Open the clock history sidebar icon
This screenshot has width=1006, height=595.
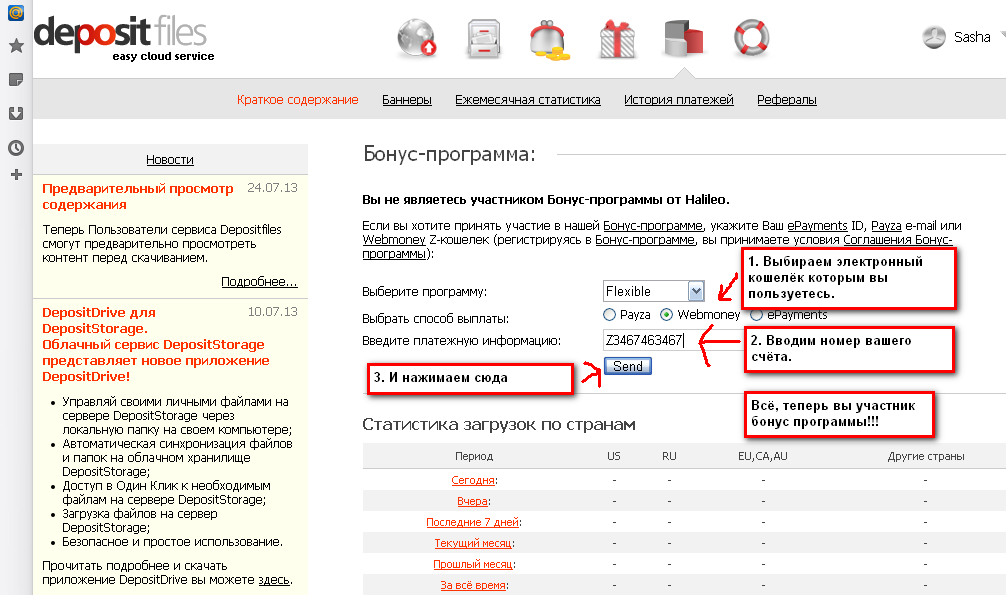16,148
